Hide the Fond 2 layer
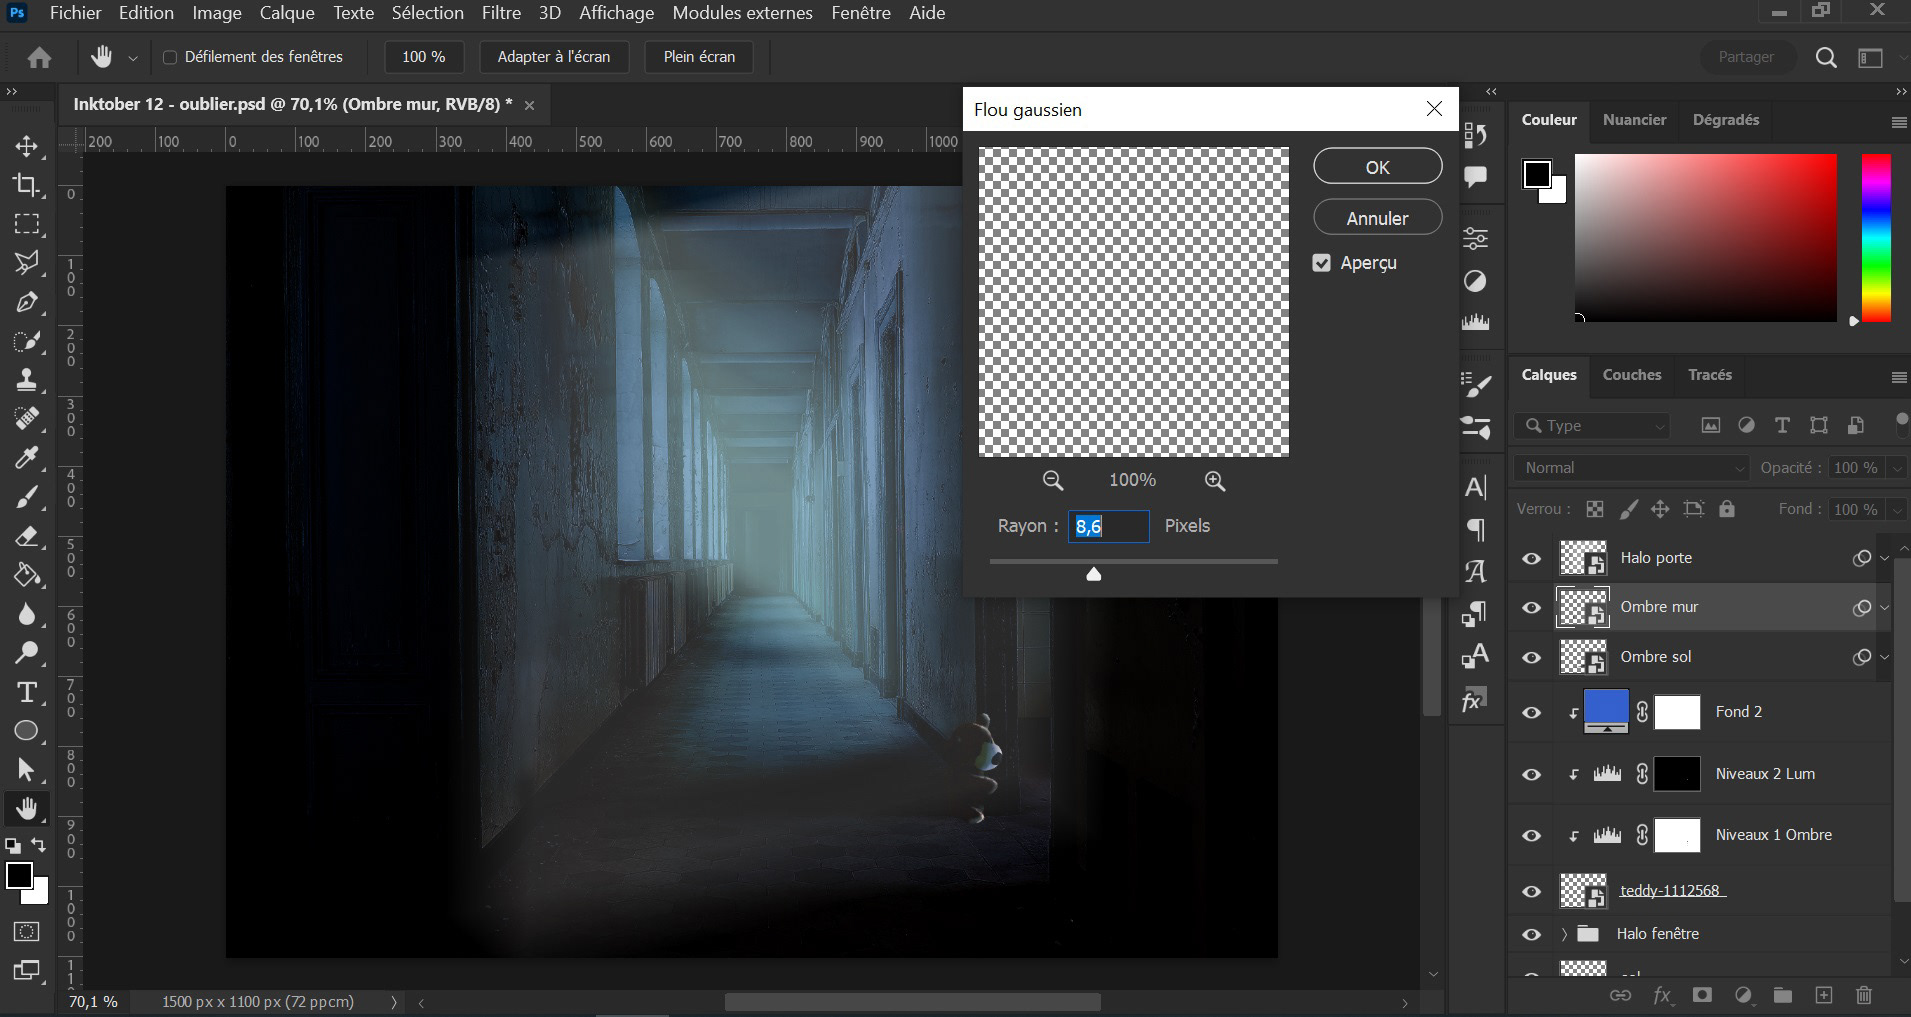Image resolution: width=1911 pixels, height=1017 pixels. [x=1531, y=712]
